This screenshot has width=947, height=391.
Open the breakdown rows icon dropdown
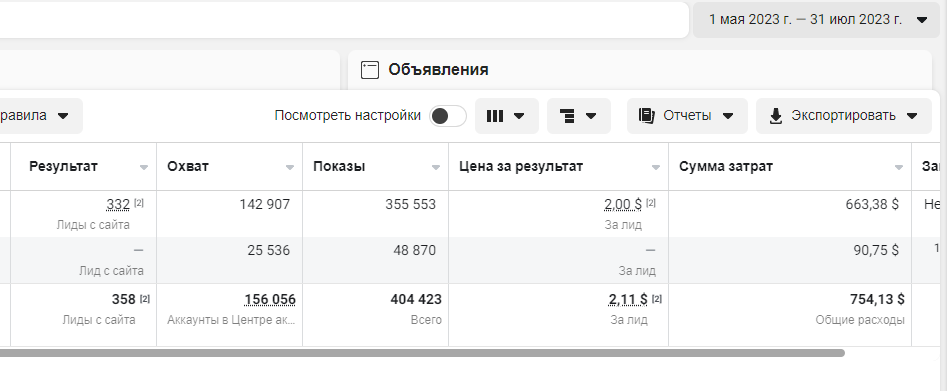point(568,116)
